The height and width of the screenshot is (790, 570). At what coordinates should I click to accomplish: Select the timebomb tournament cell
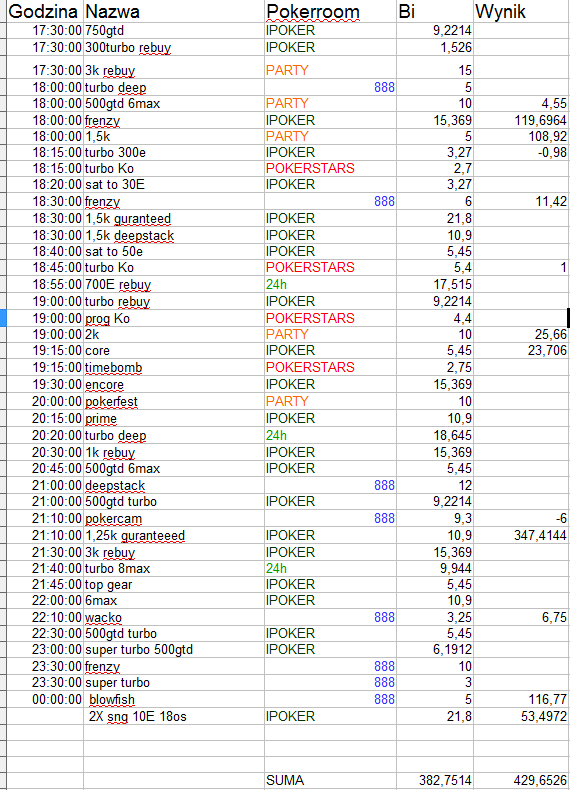174,367
